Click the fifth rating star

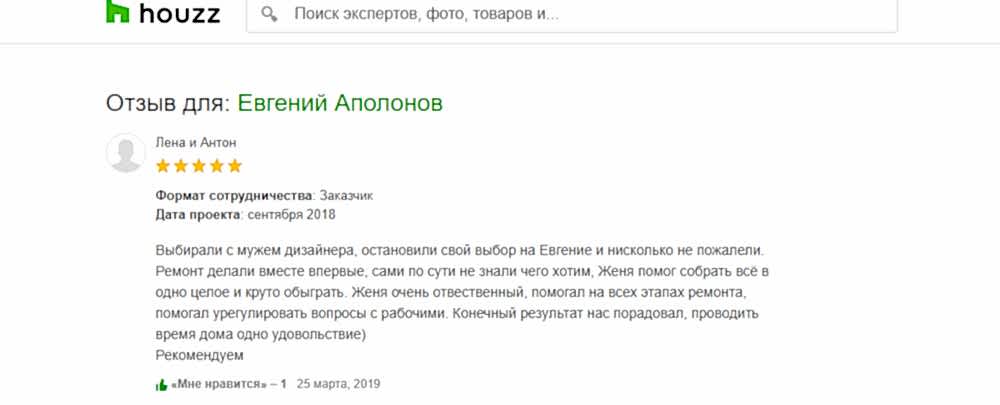(x=235, y=165)
